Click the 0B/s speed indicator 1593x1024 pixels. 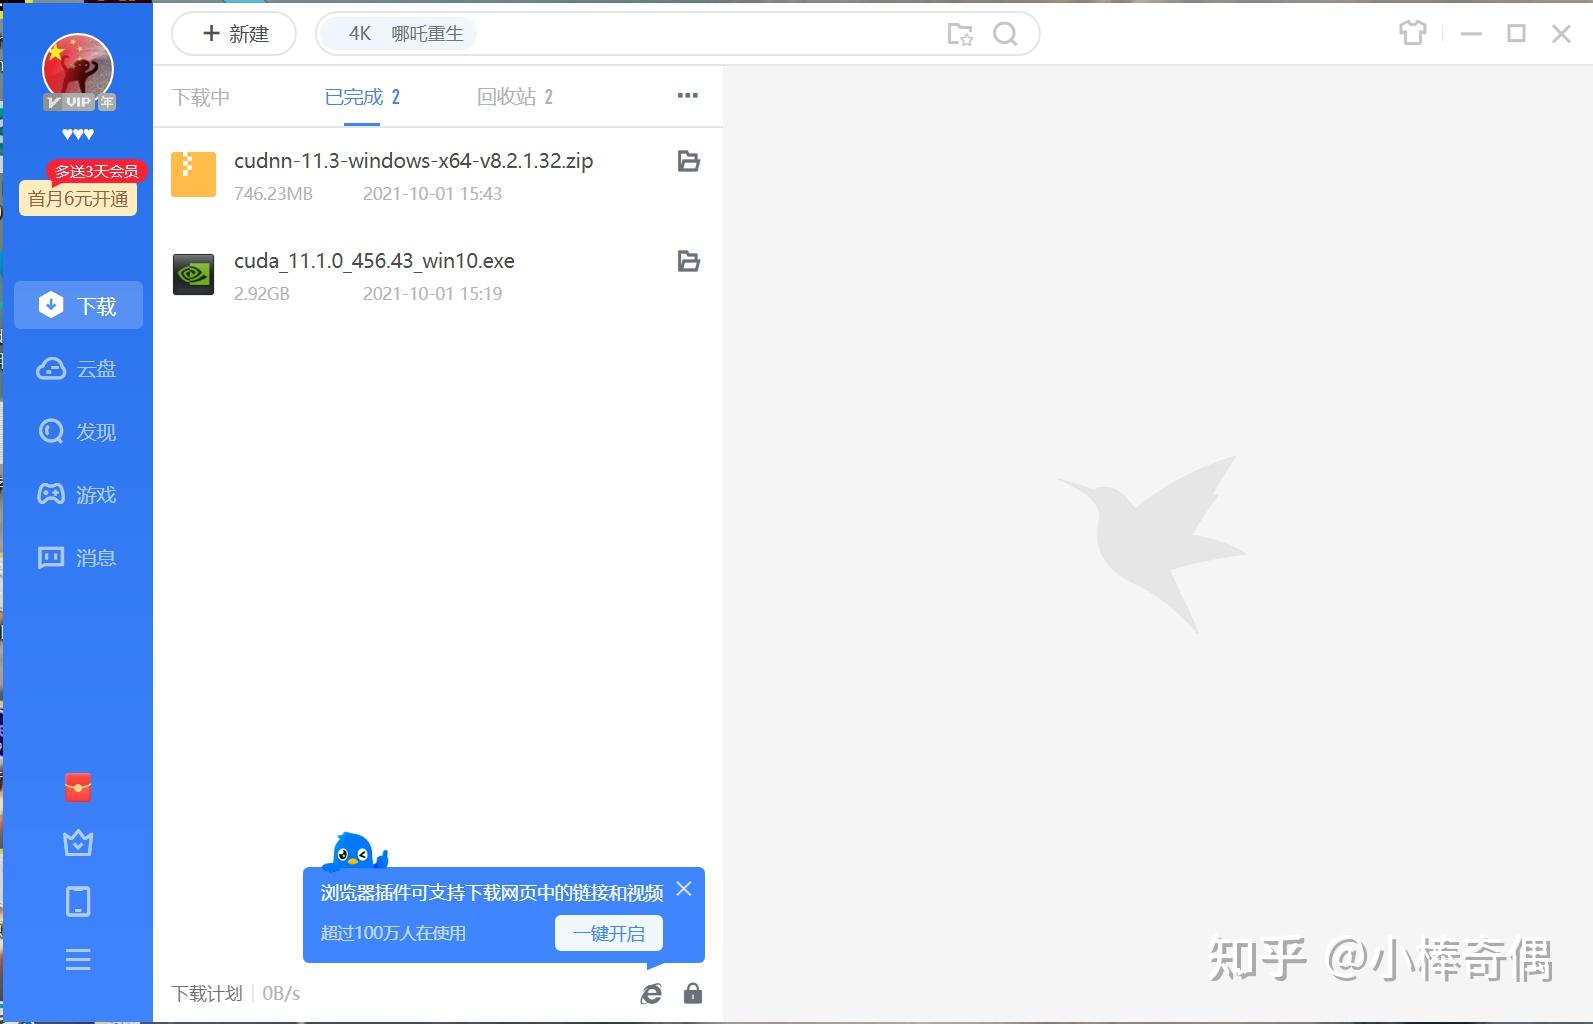(x=281, y=994)
